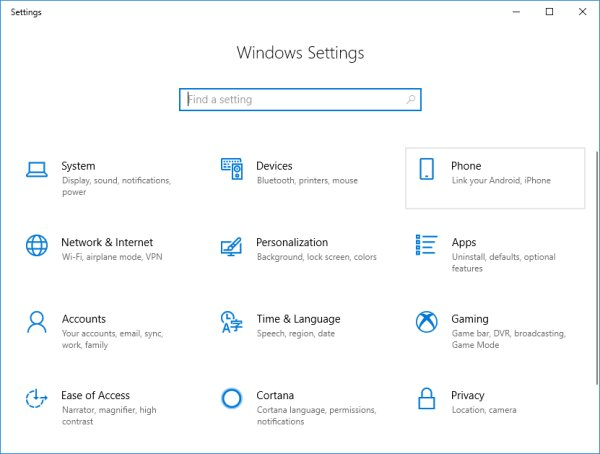Open the Ease of Access icon

[x=36, y=398]
